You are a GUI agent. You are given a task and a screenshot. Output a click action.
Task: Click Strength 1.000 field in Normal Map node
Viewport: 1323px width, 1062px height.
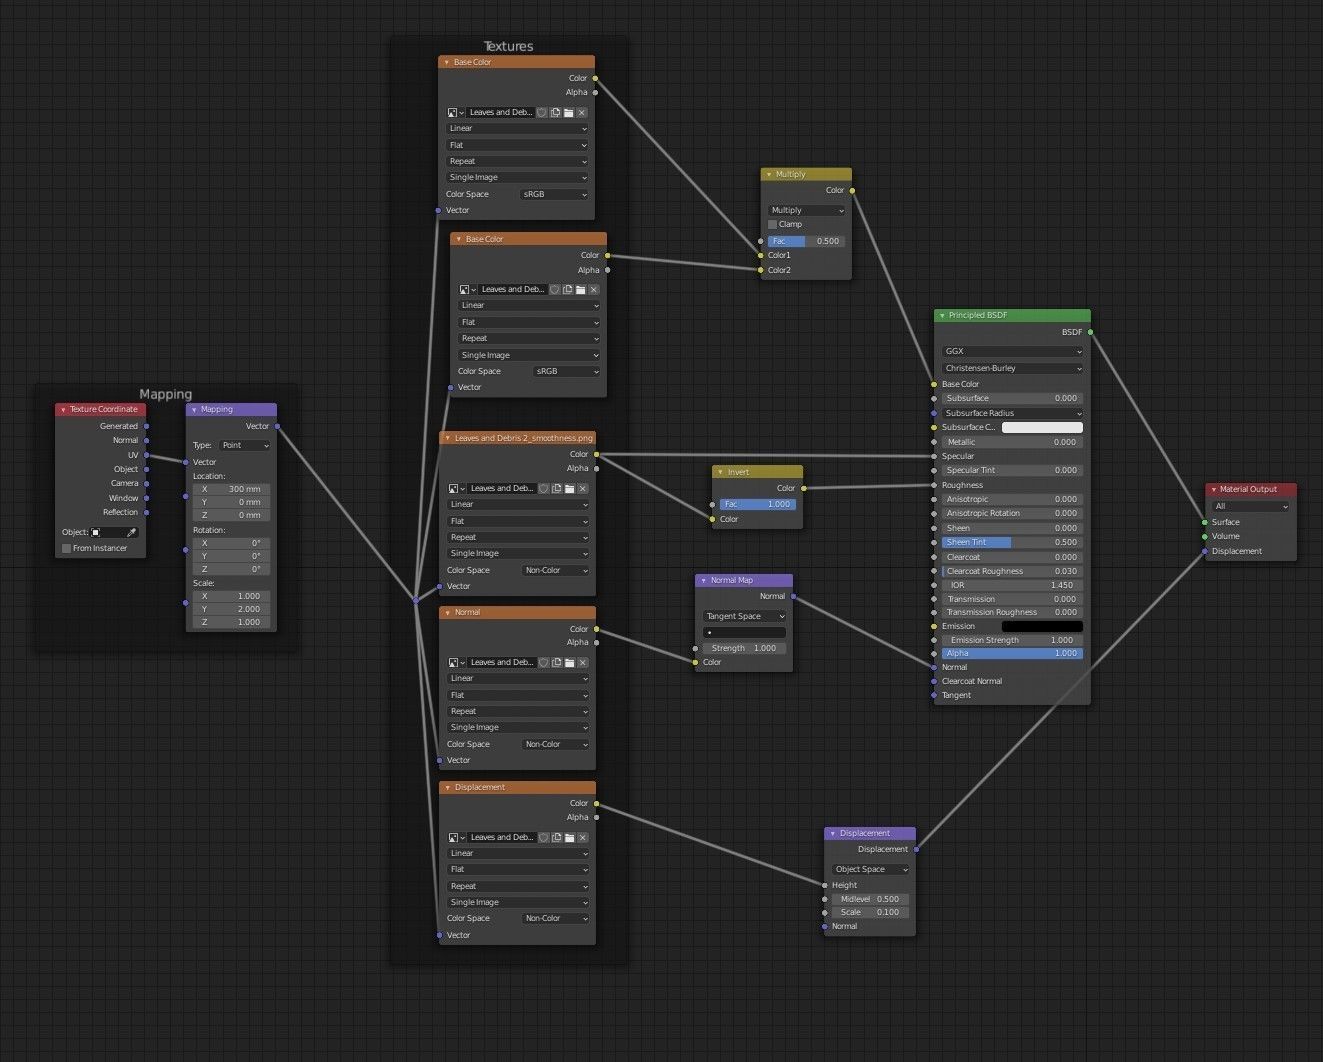coord(745,648)
